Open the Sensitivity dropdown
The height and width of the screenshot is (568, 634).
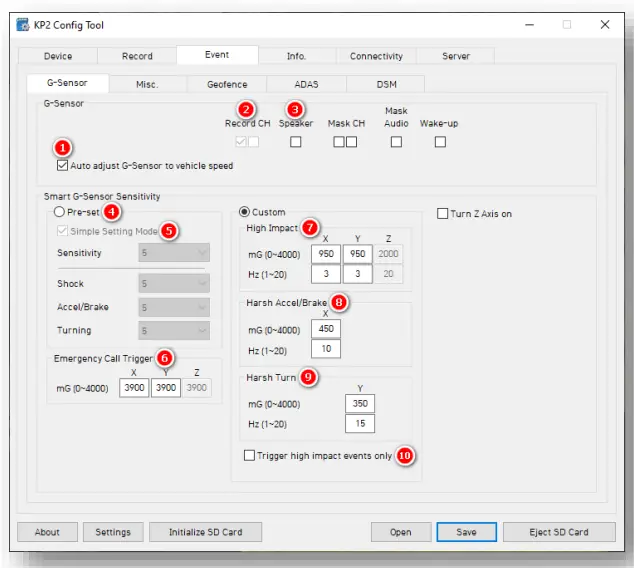coord(174,253)
